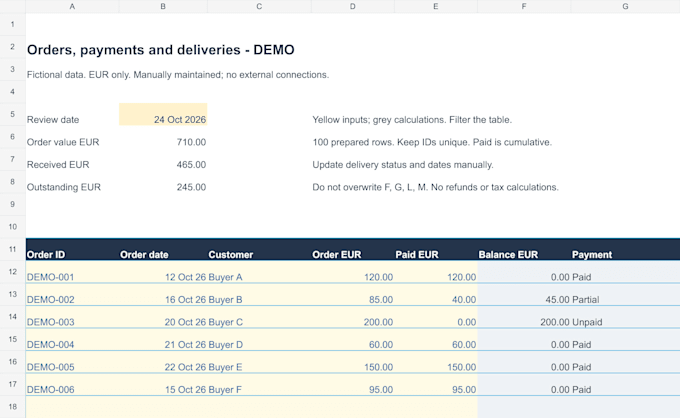Click Paid status for DEMO-001
Viewport: 680px width, 418px height.
pyautogui.click(x=582, y=277)
